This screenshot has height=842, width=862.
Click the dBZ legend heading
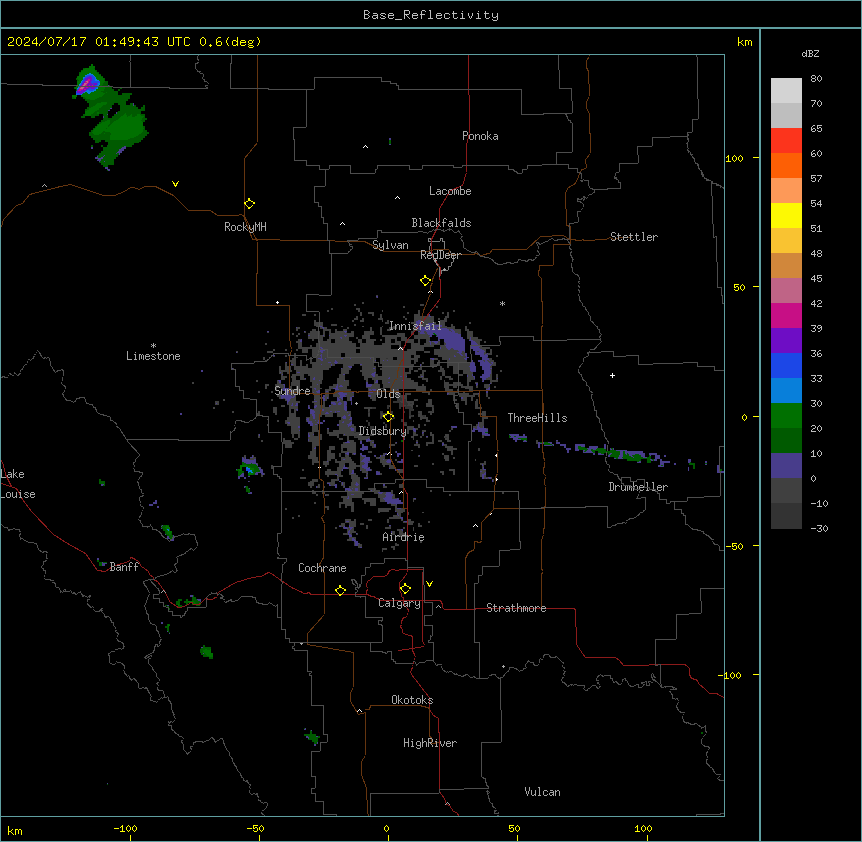[810, 53]
